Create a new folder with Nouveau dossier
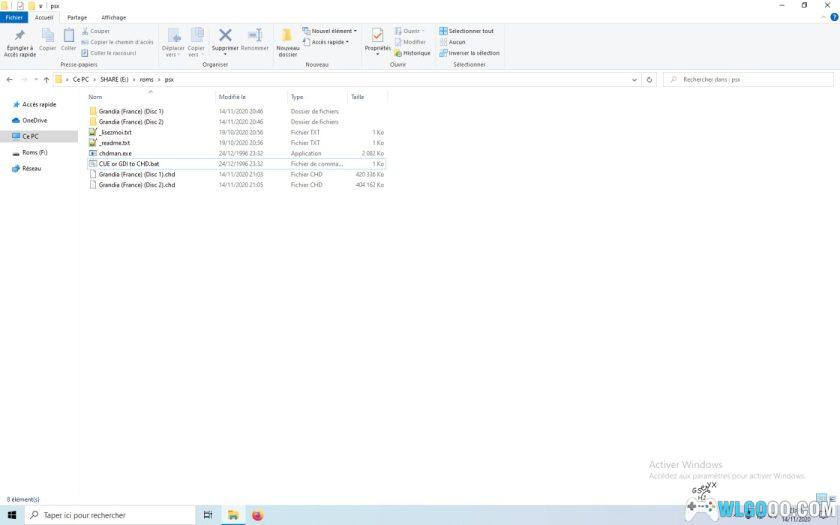Viewport: 840px width, 525px height. [x=287, y=40]
